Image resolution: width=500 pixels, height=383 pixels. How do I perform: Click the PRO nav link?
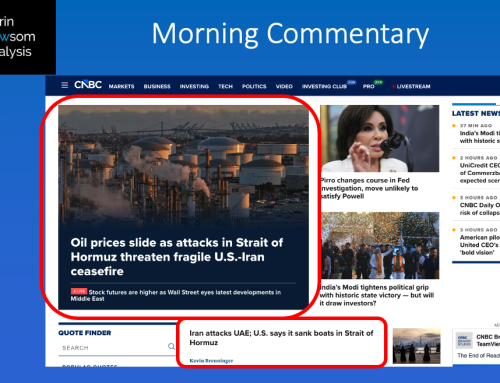coord(368,86)
